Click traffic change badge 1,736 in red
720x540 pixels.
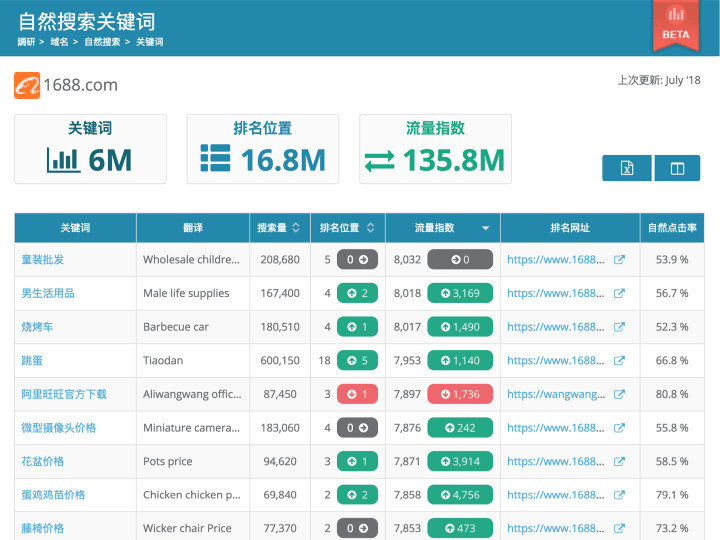click(460, 394)
